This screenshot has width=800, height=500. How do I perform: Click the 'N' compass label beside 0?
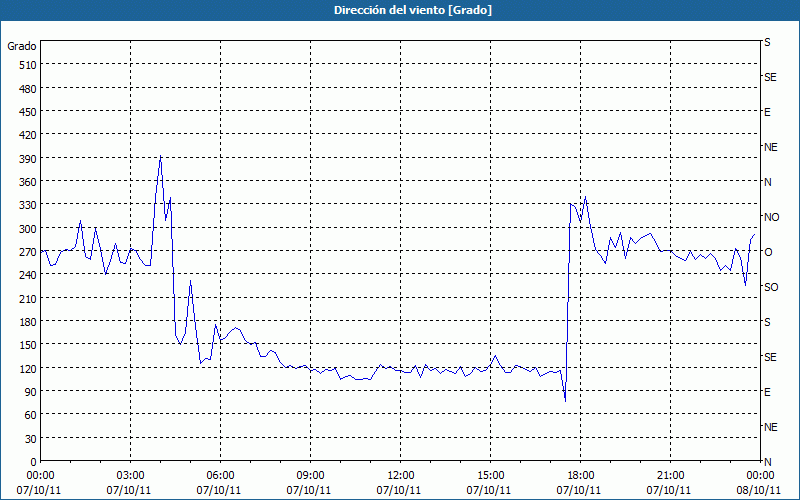[768, 462]
